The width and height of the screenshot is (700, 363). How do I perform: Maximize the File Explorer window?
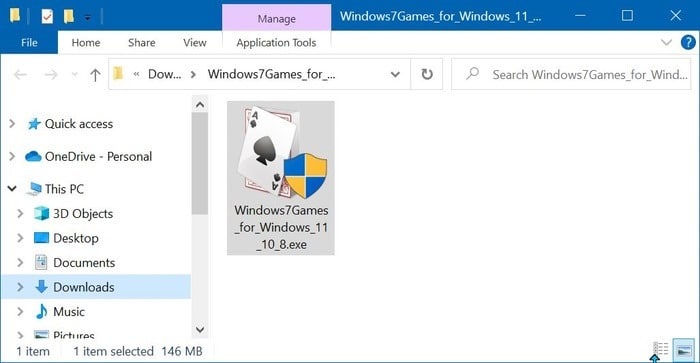627,16
